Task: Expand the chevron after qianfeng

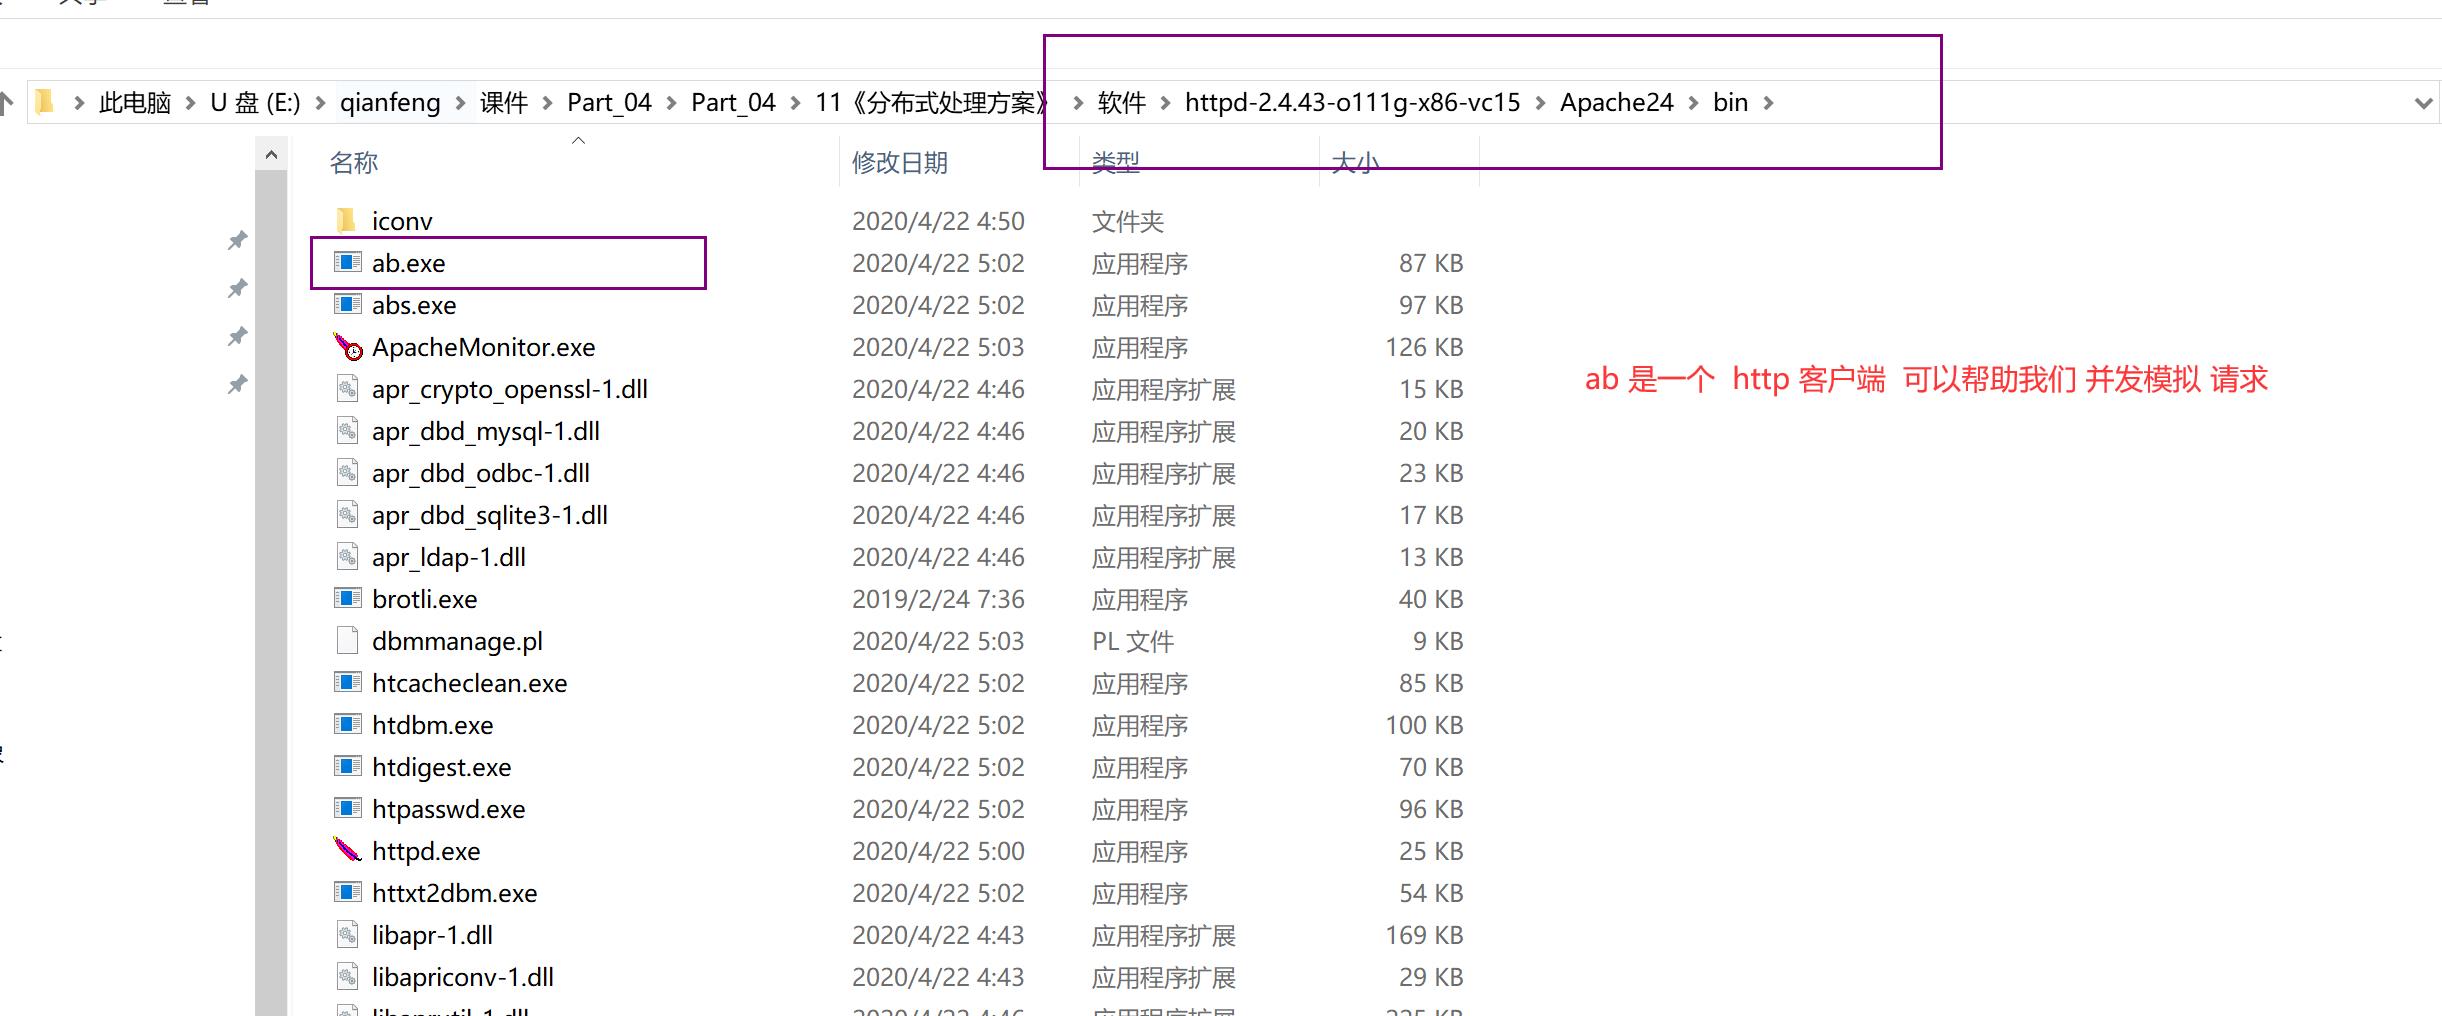Action: point(460,102)
